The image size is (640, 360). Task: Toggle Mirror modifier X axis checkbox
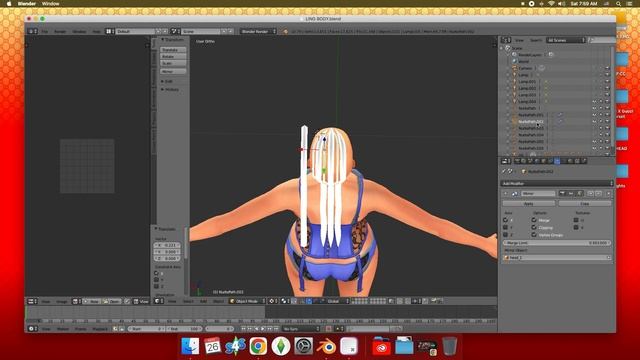coord(506,220)
